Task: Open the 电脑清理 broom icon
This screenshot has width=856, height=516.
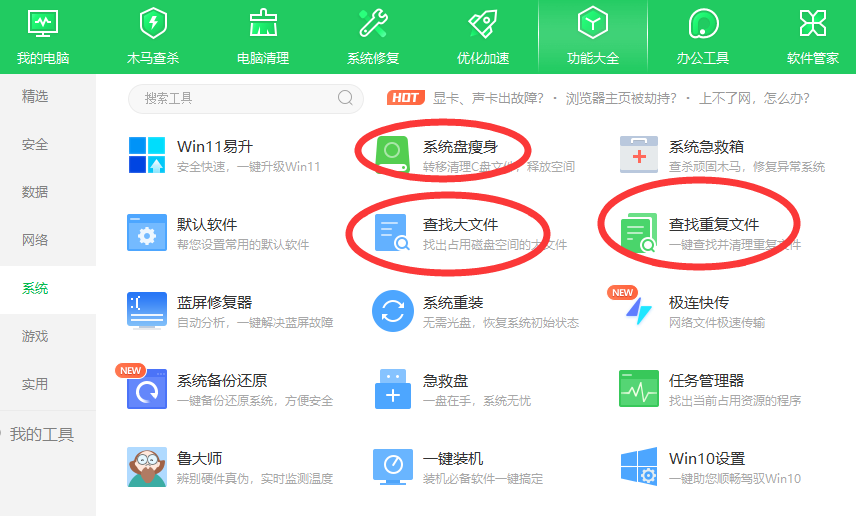Action: [263, 23]
